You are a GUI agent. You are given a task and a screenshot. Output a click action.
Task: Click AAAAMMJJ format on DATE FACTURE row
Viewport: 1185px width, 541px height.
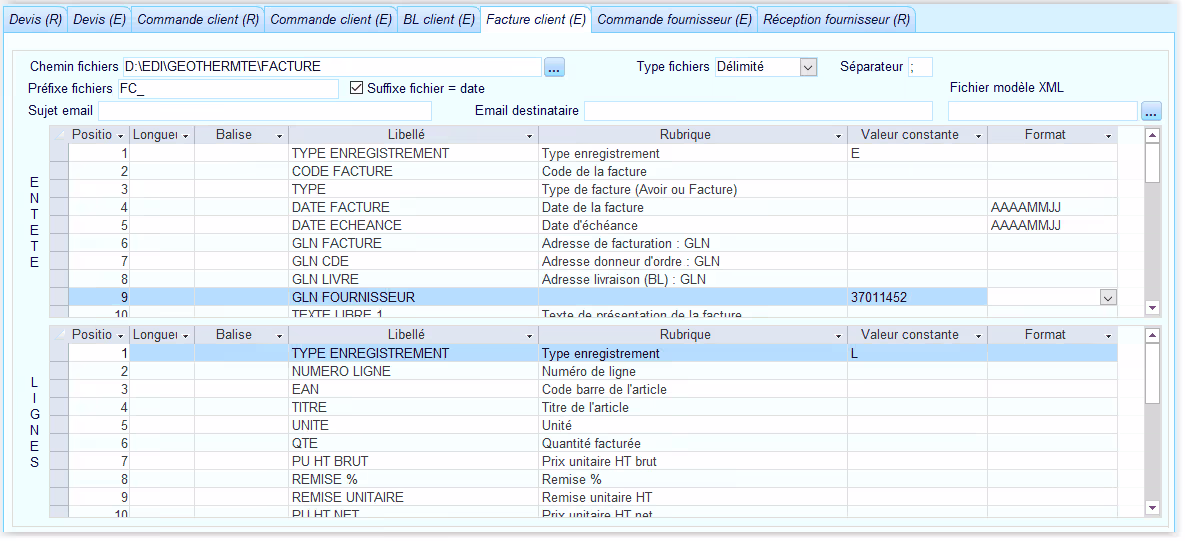pos(1052,208)
